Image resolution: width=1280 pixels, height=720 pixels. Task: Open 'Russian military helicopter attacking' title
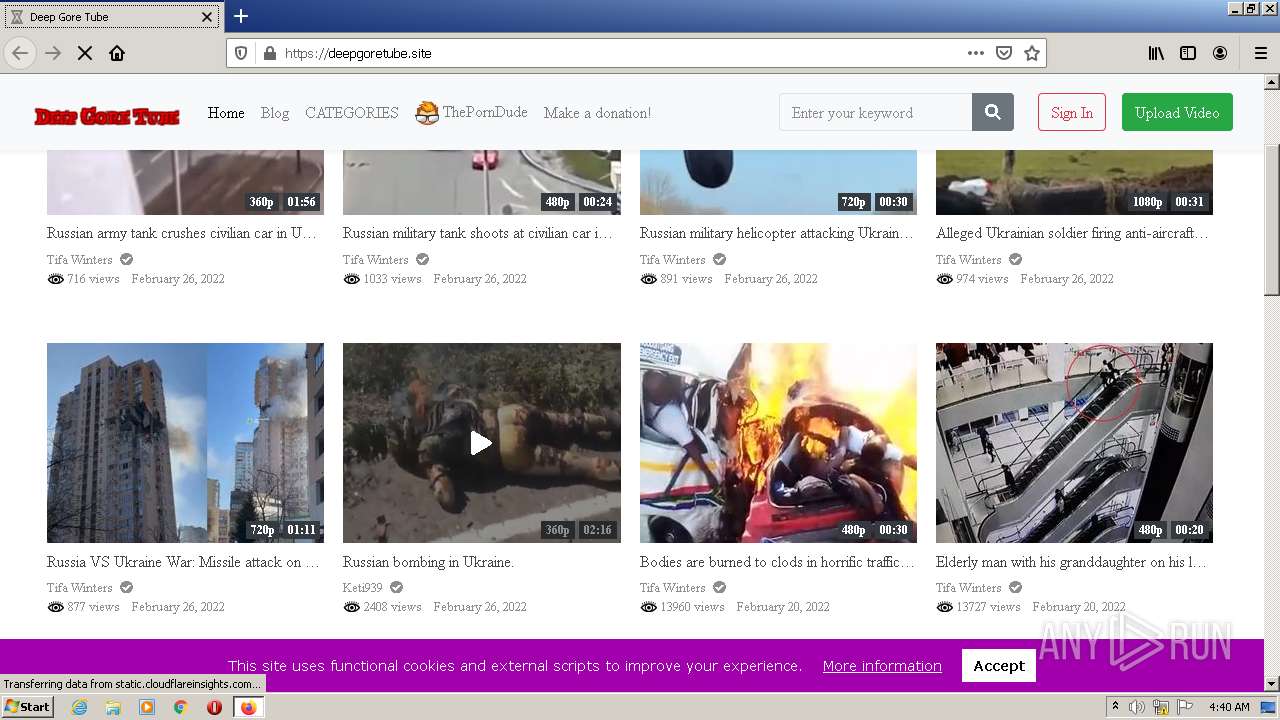pos(777,233)
